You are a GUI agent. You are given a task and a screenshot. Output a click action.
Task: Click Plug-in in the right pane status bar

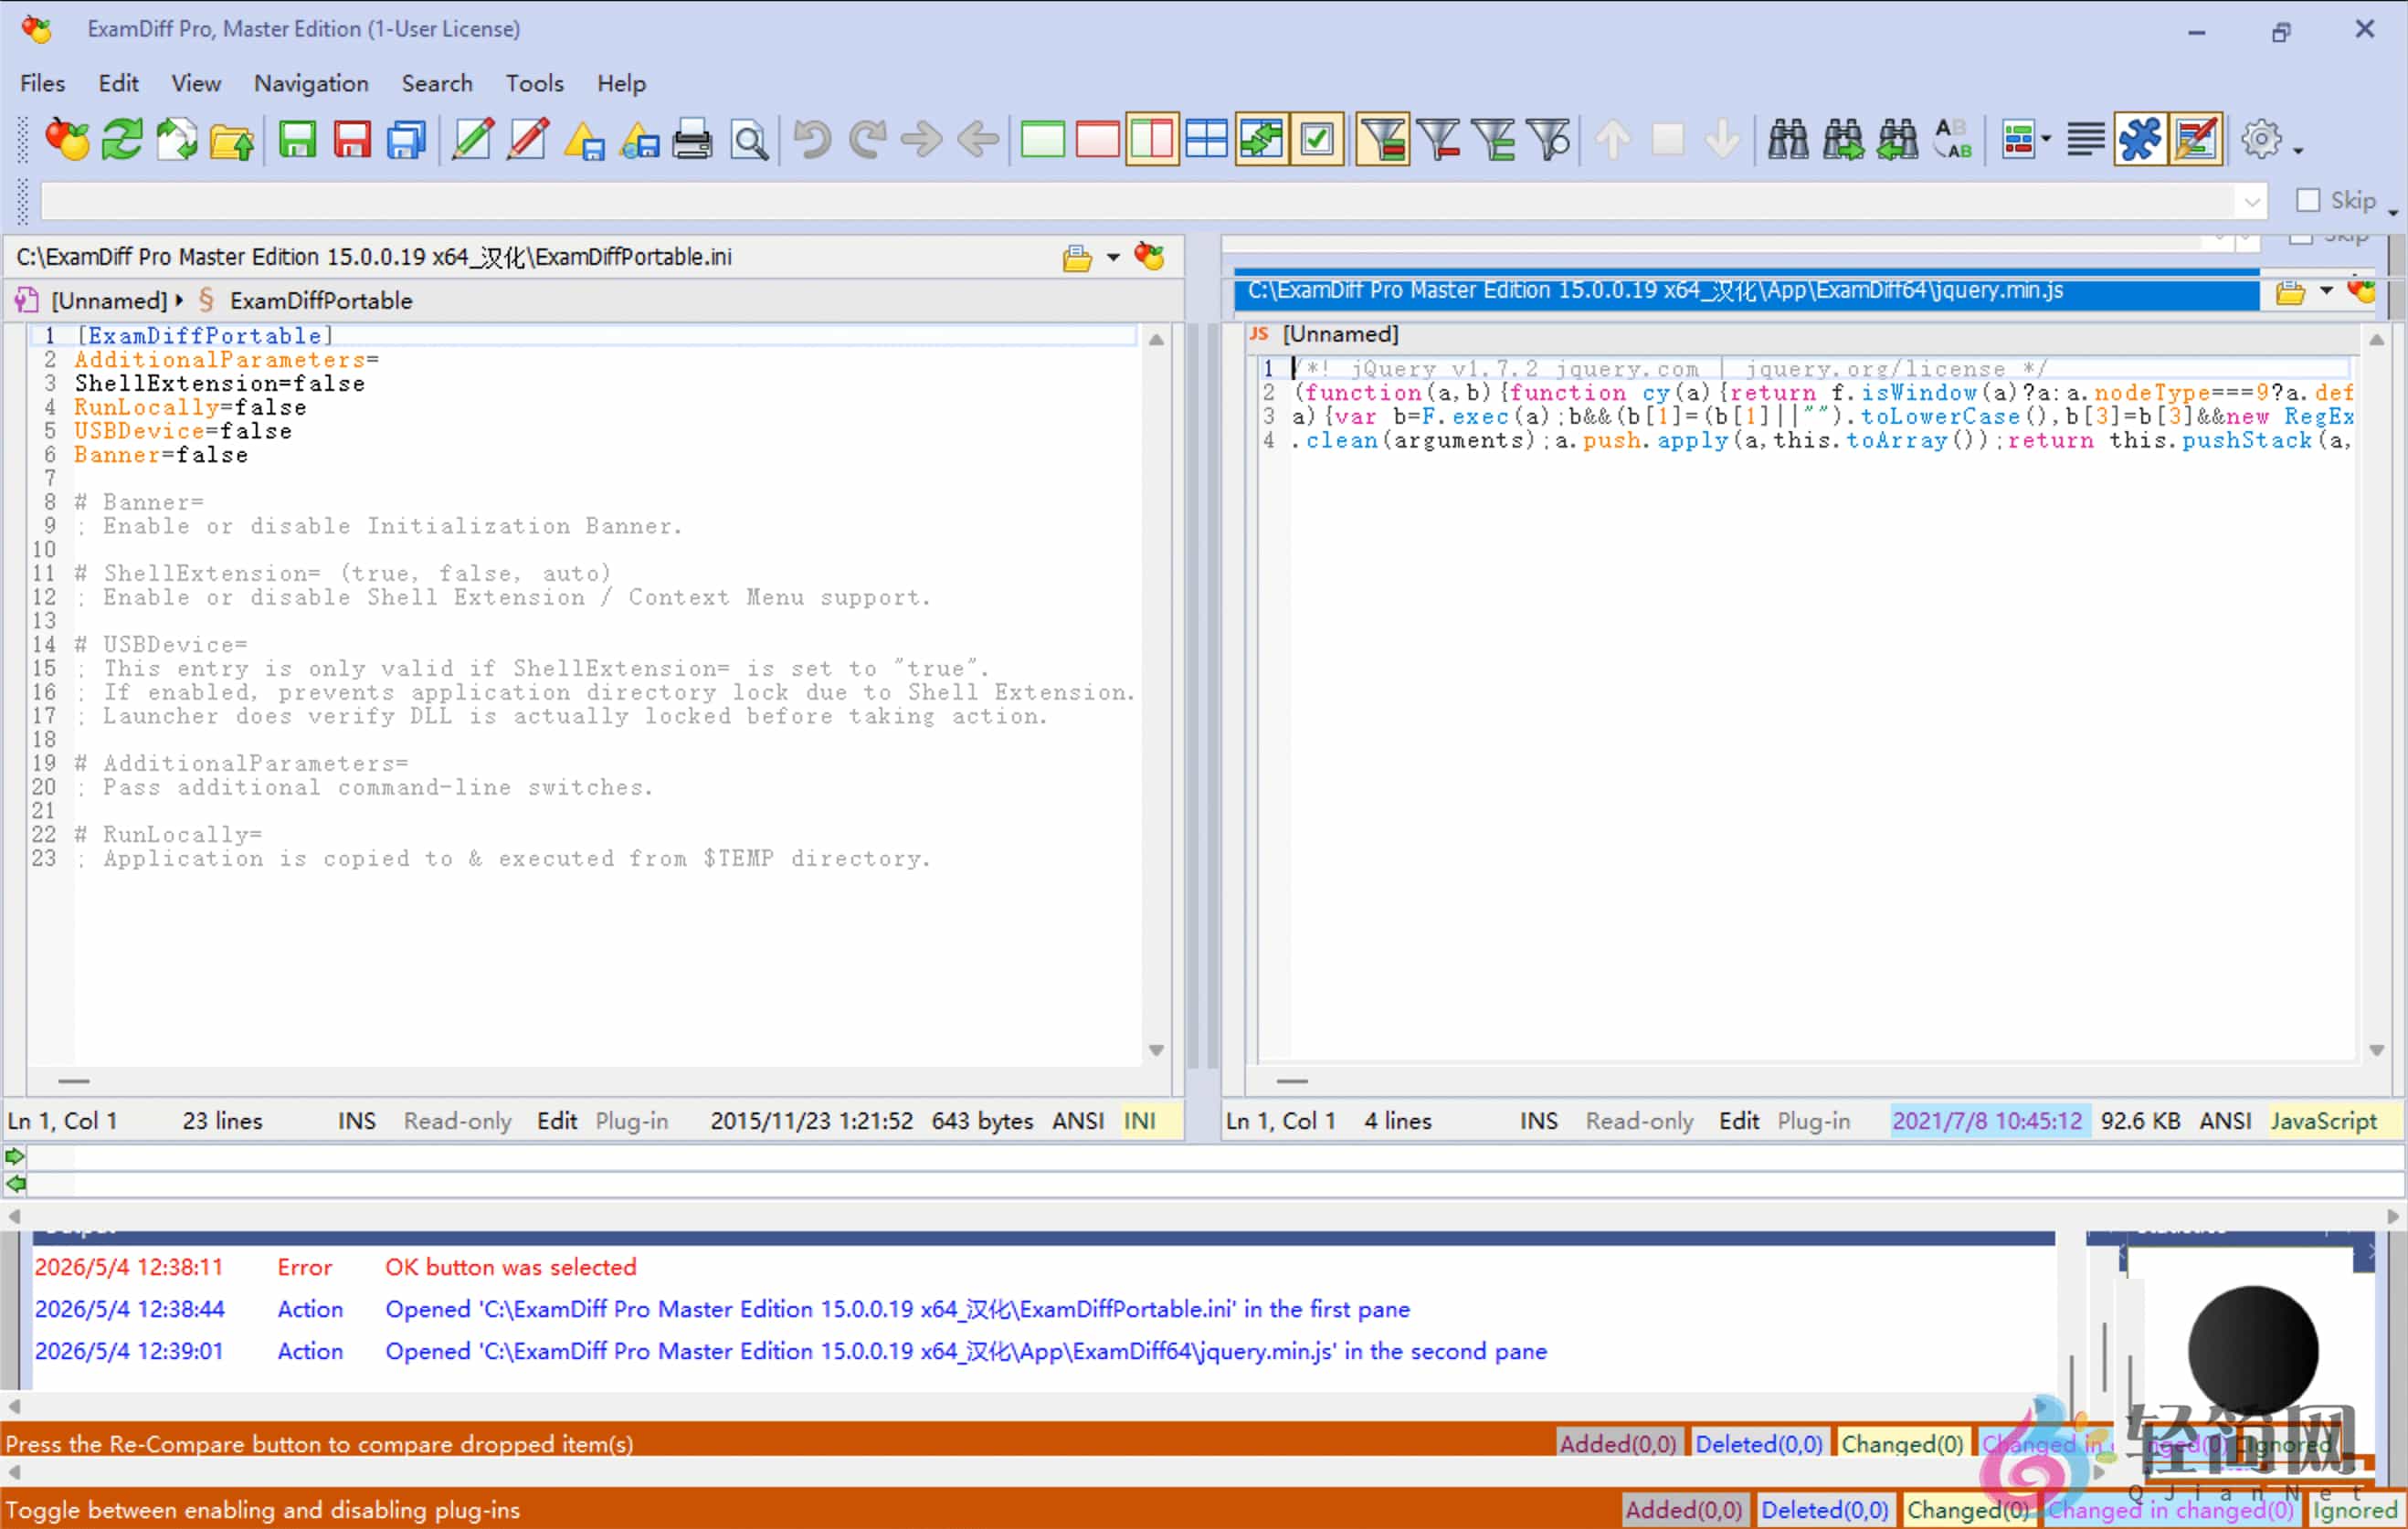click(x=1814, y=1121)
